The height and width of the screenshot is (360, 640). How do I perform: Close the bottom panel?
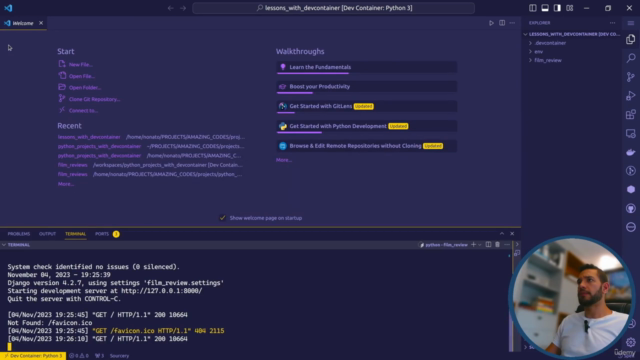pos(512,233)
